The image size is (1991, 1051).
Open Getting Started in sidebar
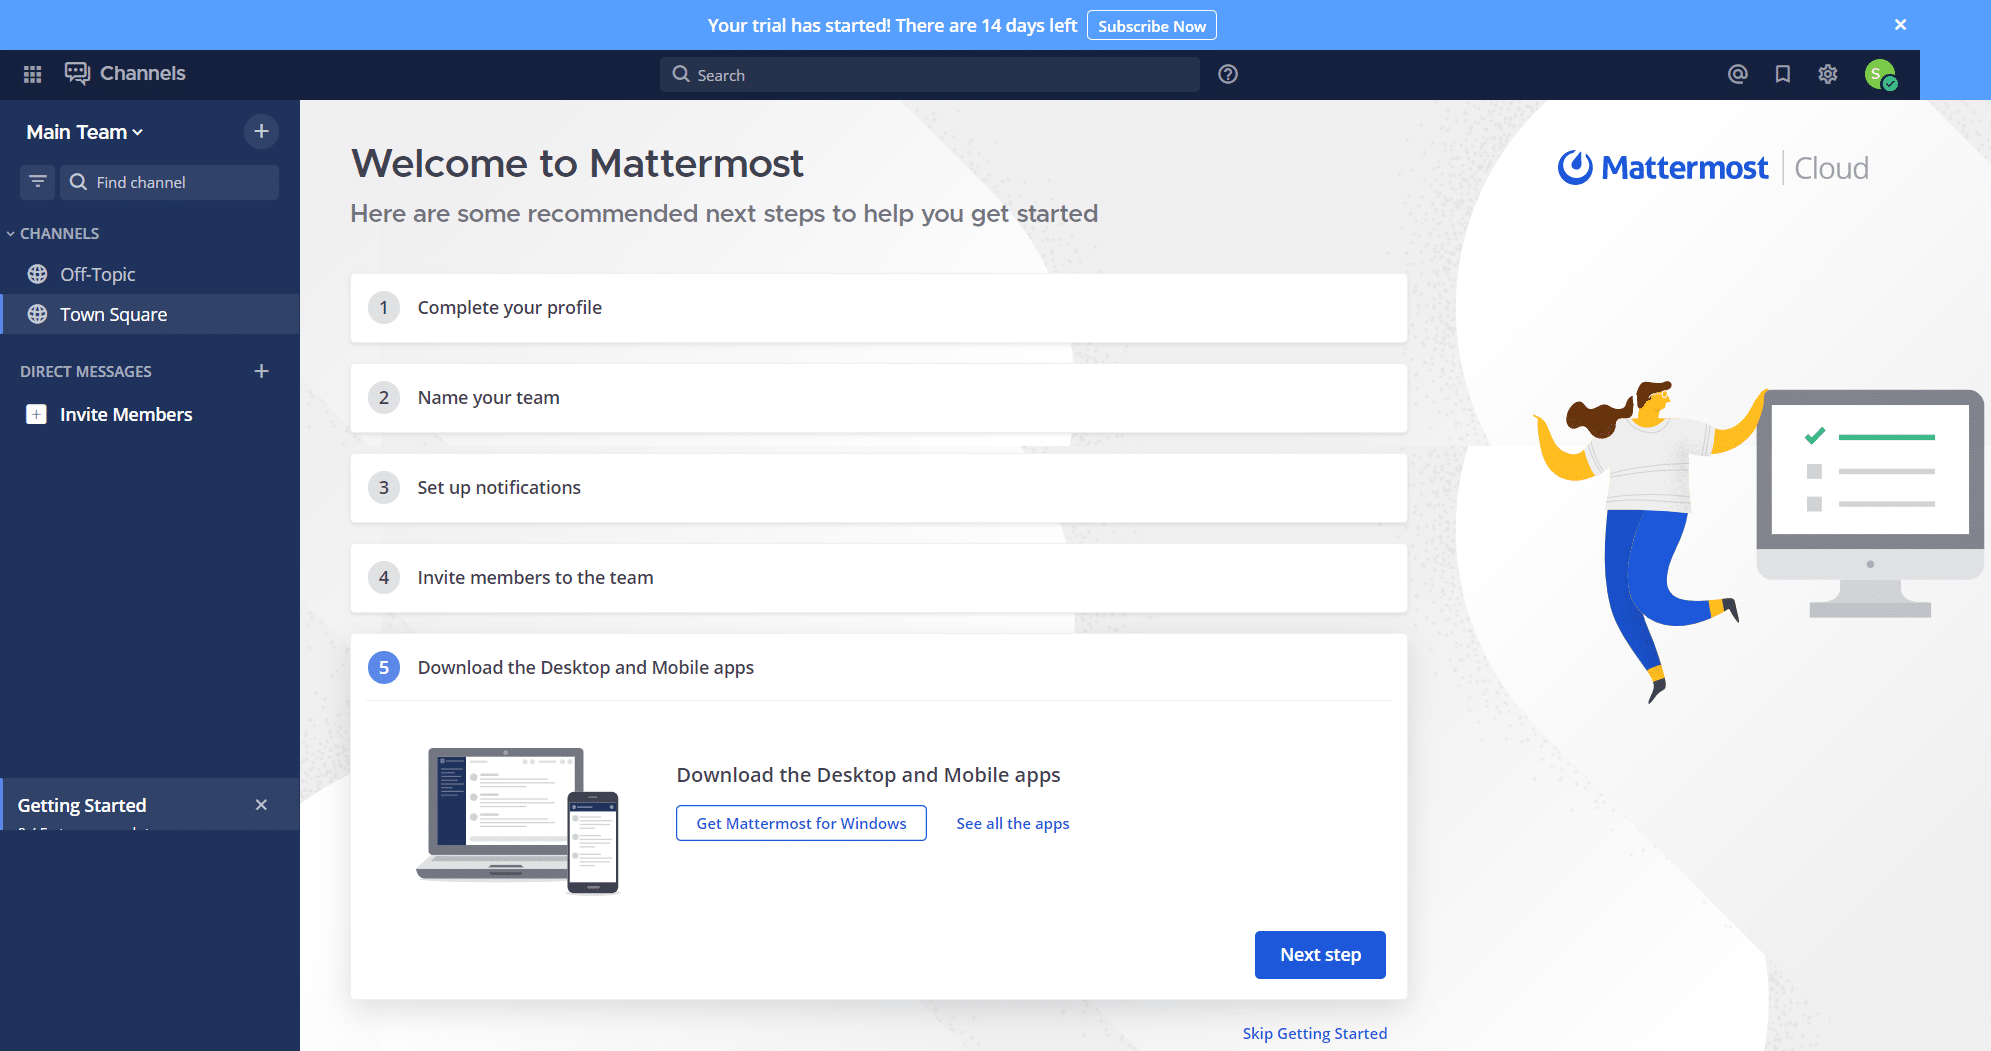pos(150,805)
